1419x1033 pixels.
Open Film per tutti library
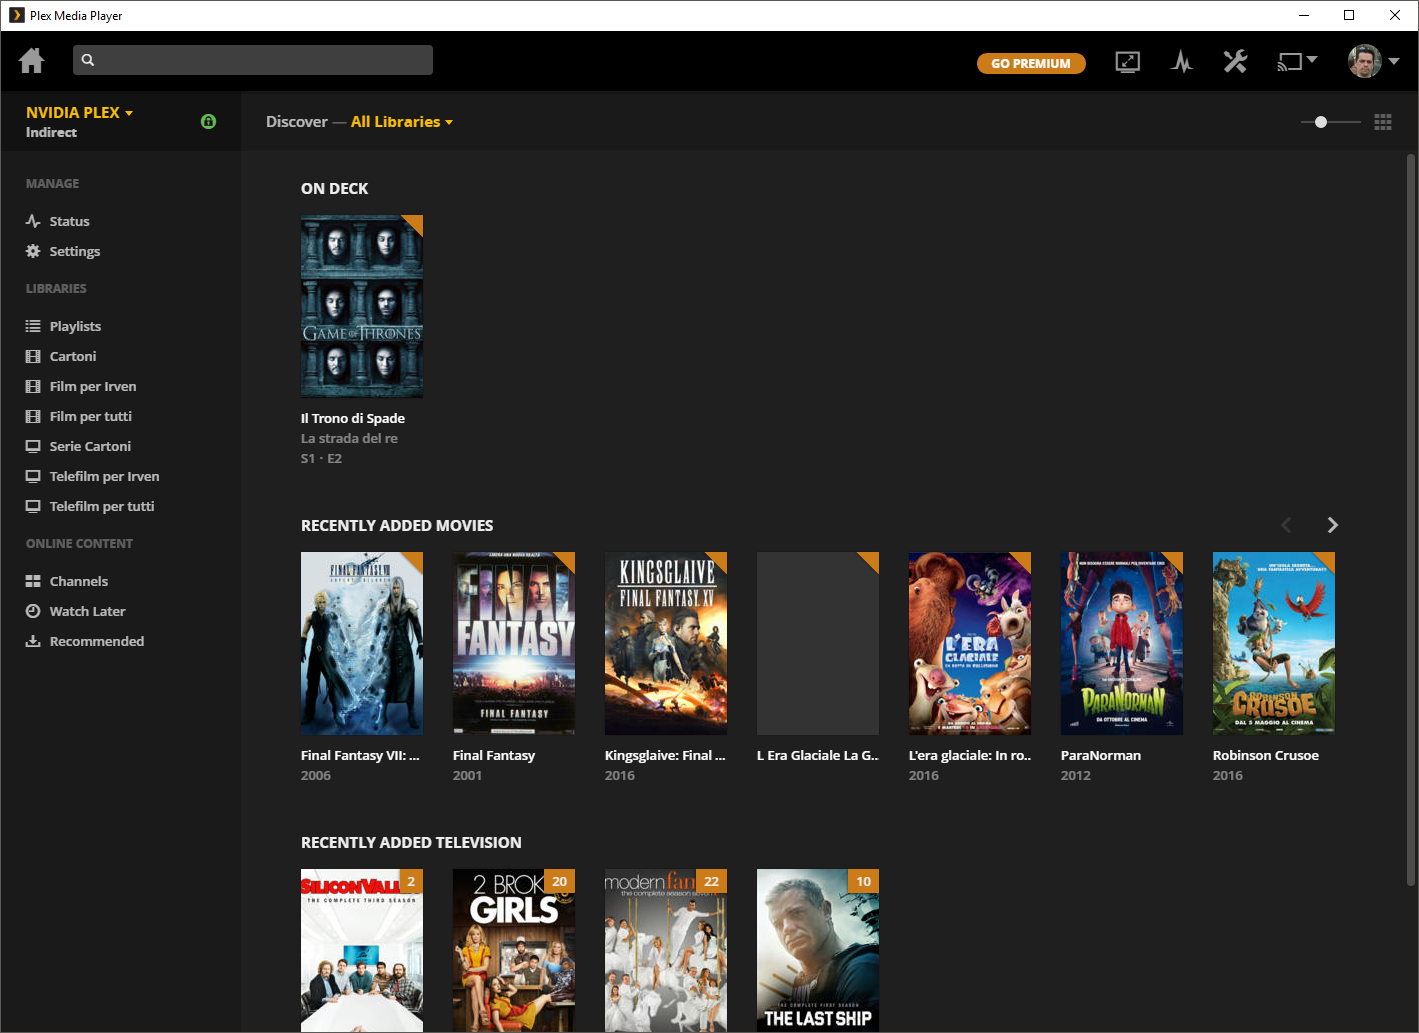point(78,416)
